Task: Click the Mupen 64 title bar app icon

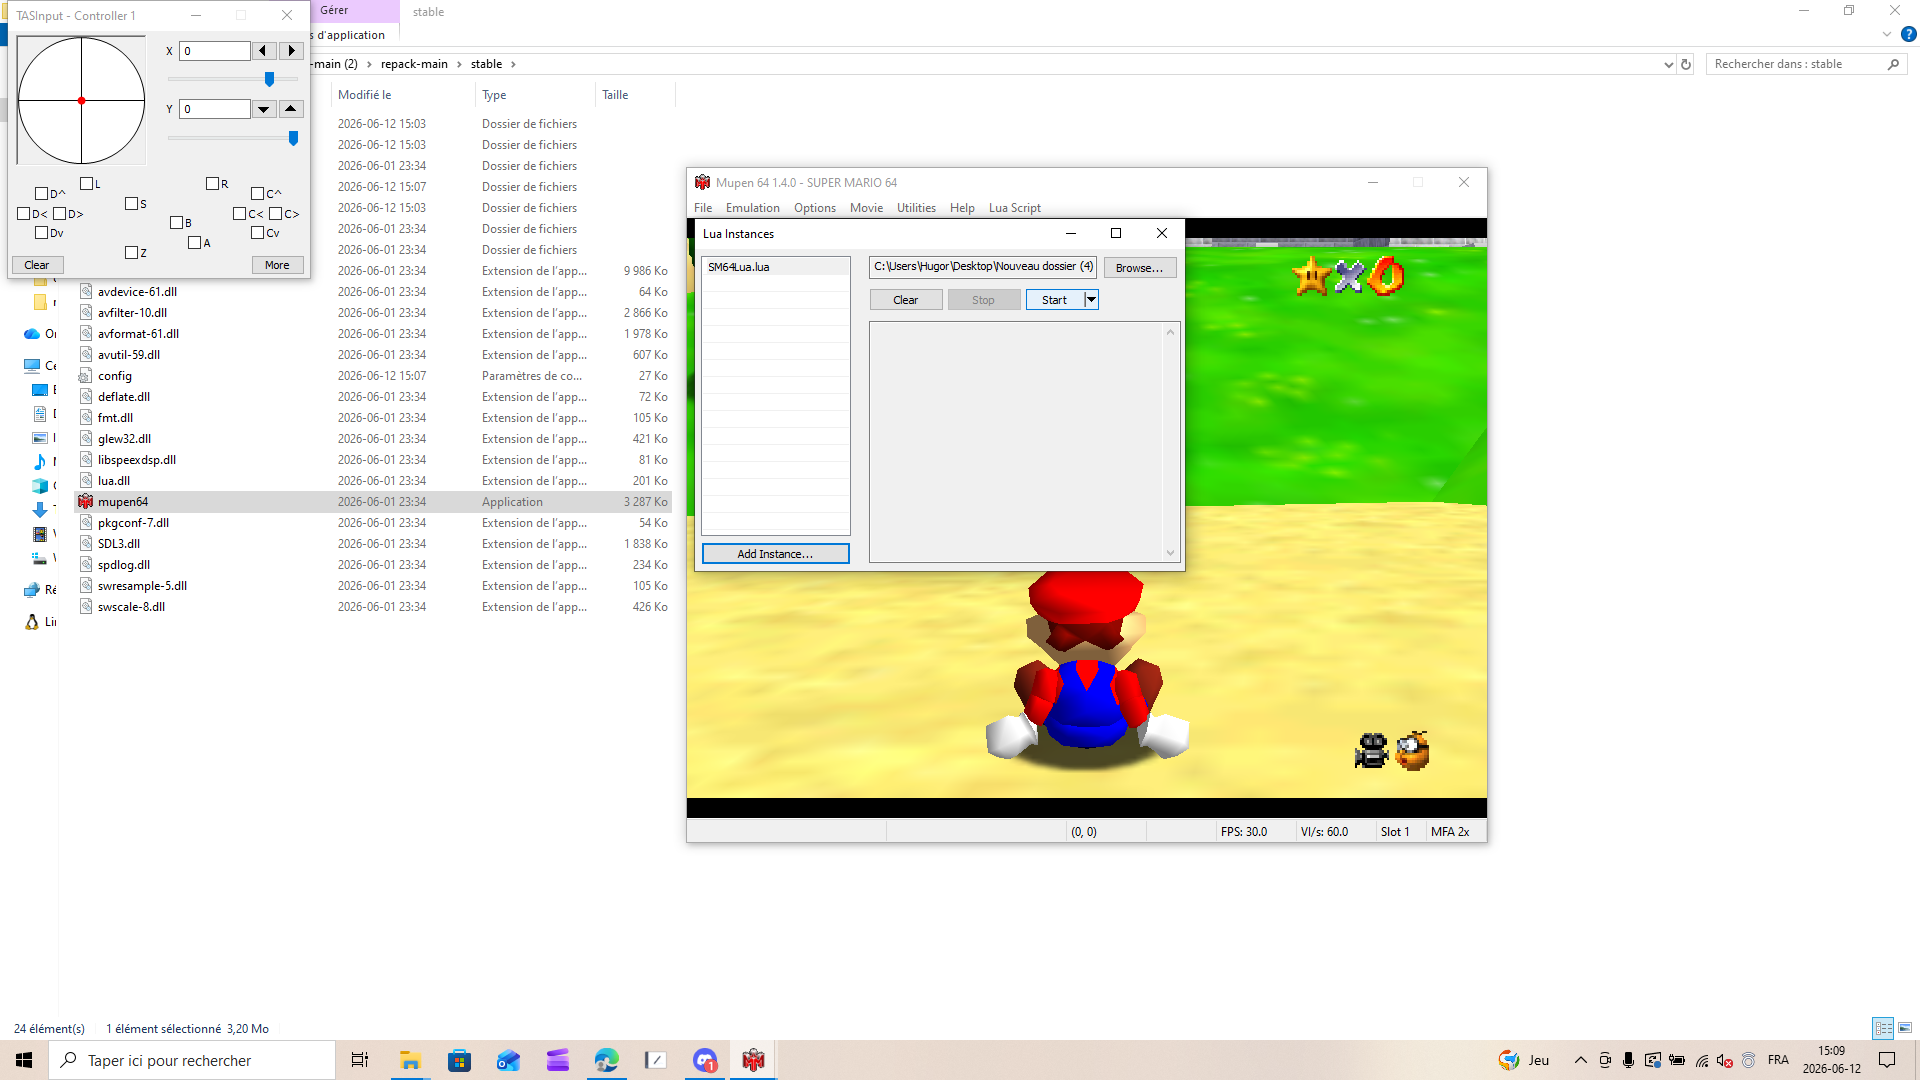Action: click(702, 183)
